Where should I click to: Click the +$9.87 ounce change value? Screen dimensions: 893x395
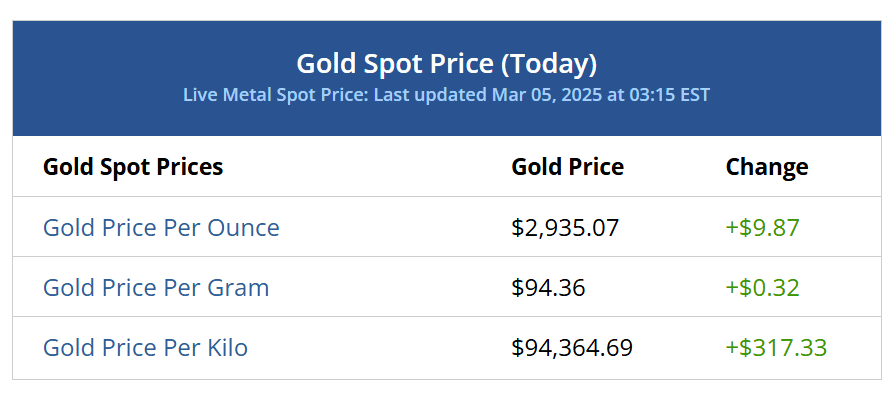click(763, 228)
